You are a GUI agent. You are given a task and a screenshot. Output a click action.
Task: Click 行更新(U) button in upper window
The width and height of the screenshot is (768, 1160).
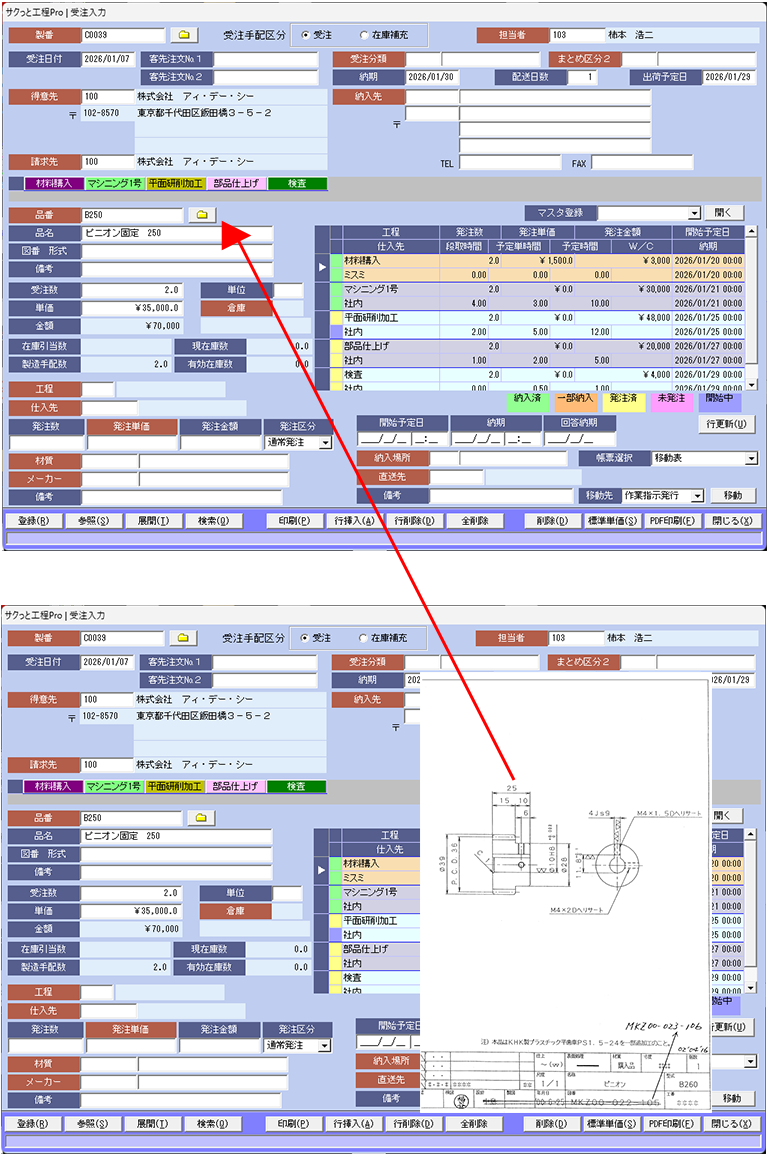(726, 423)
